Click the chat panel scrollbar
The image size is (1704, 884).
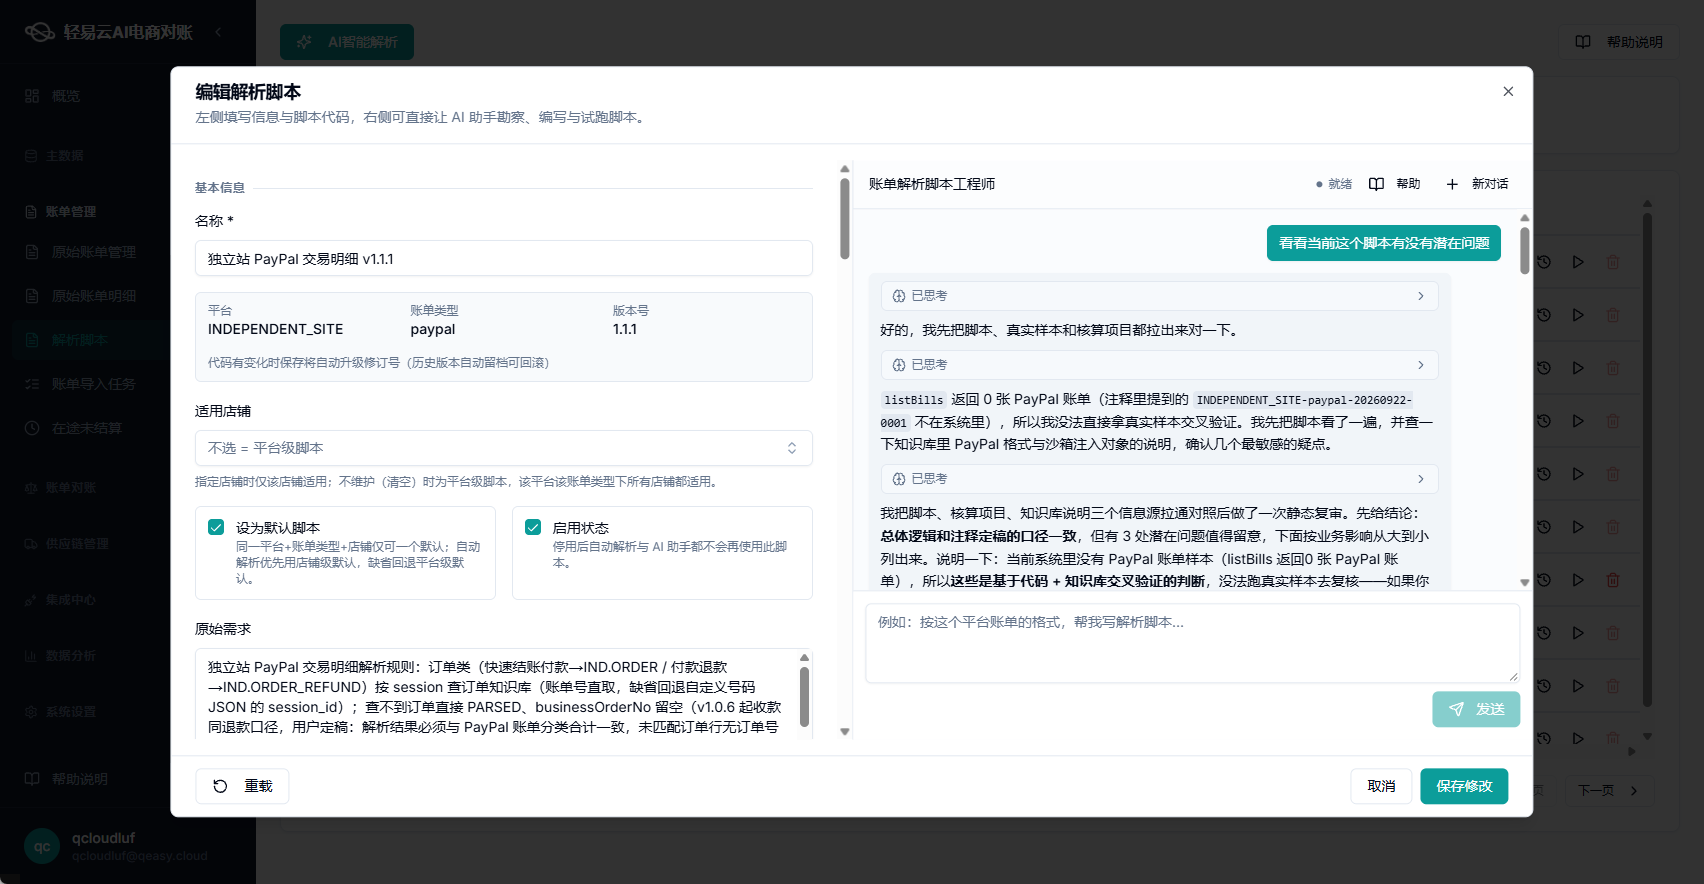[1525, 250]
